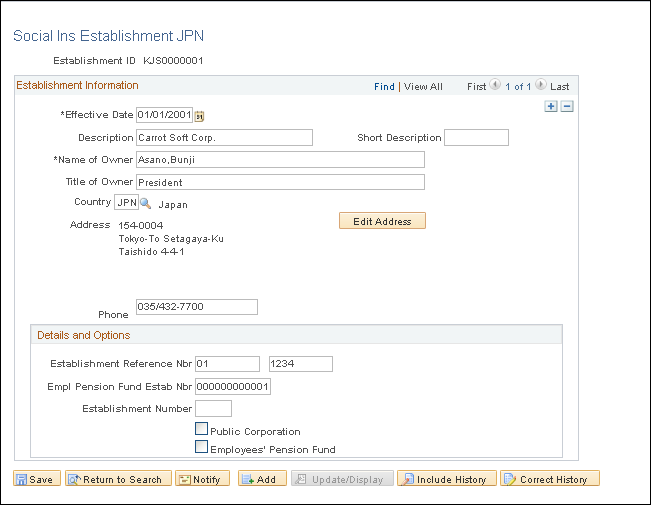Click the address line 'Taishido 4-4-1'

coord(151,252)
